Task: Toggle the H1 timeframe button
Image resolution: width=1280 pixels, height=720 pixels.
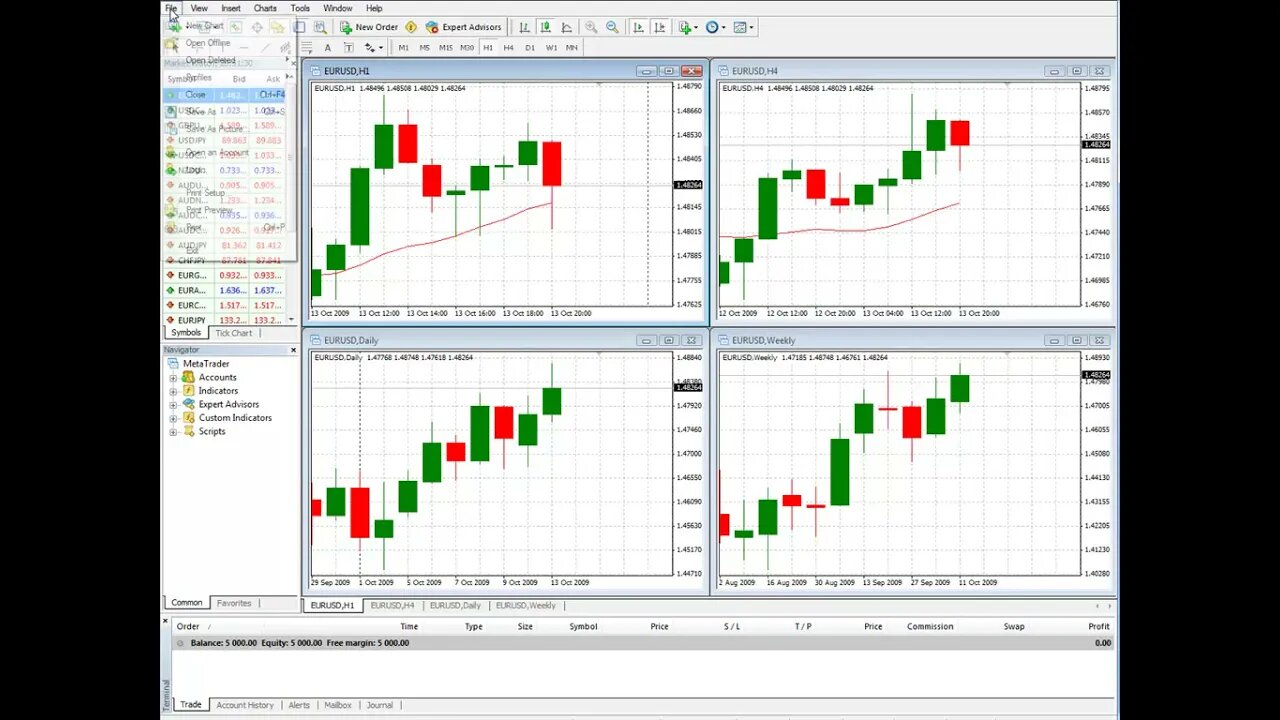Action: pyautogui.click(x=488, y=47)
